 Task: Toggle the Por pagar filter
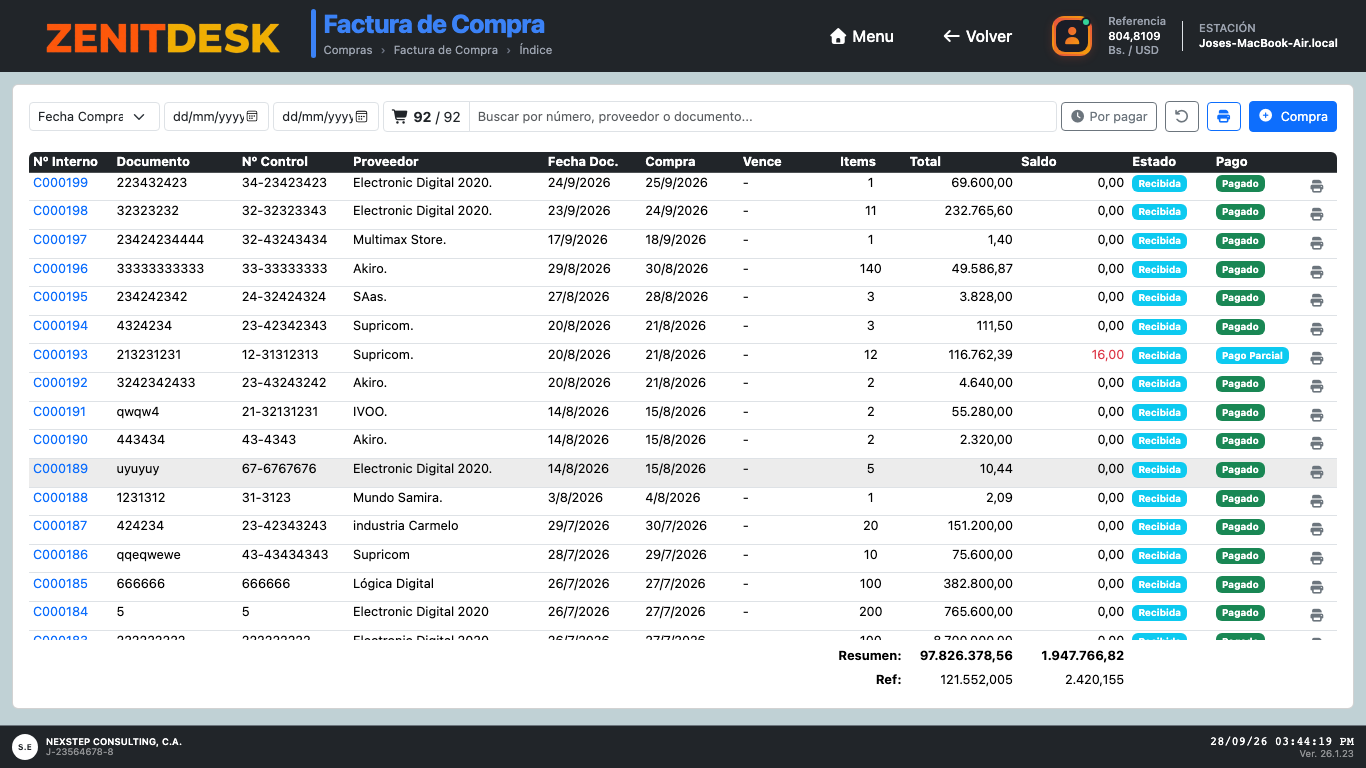pos(1108,117)
